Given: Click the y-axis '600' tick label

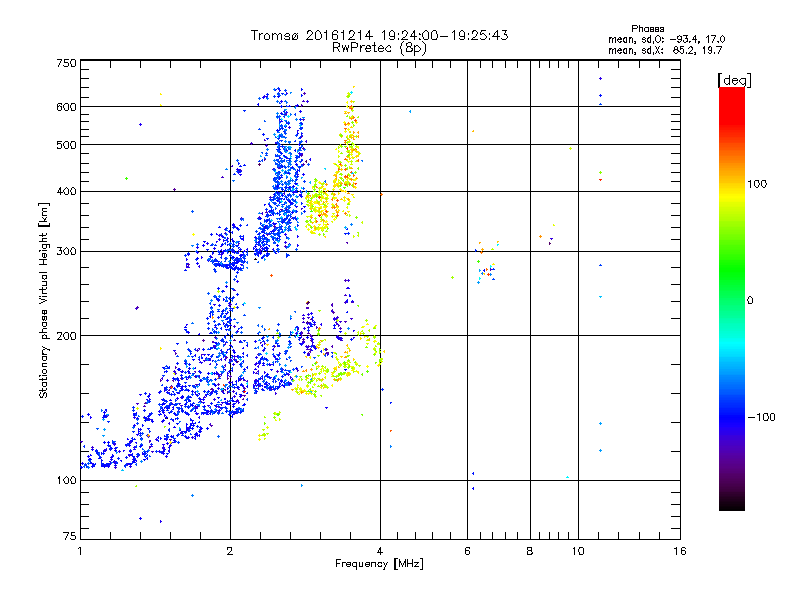Looking at the screenshot, I should 66,107.
